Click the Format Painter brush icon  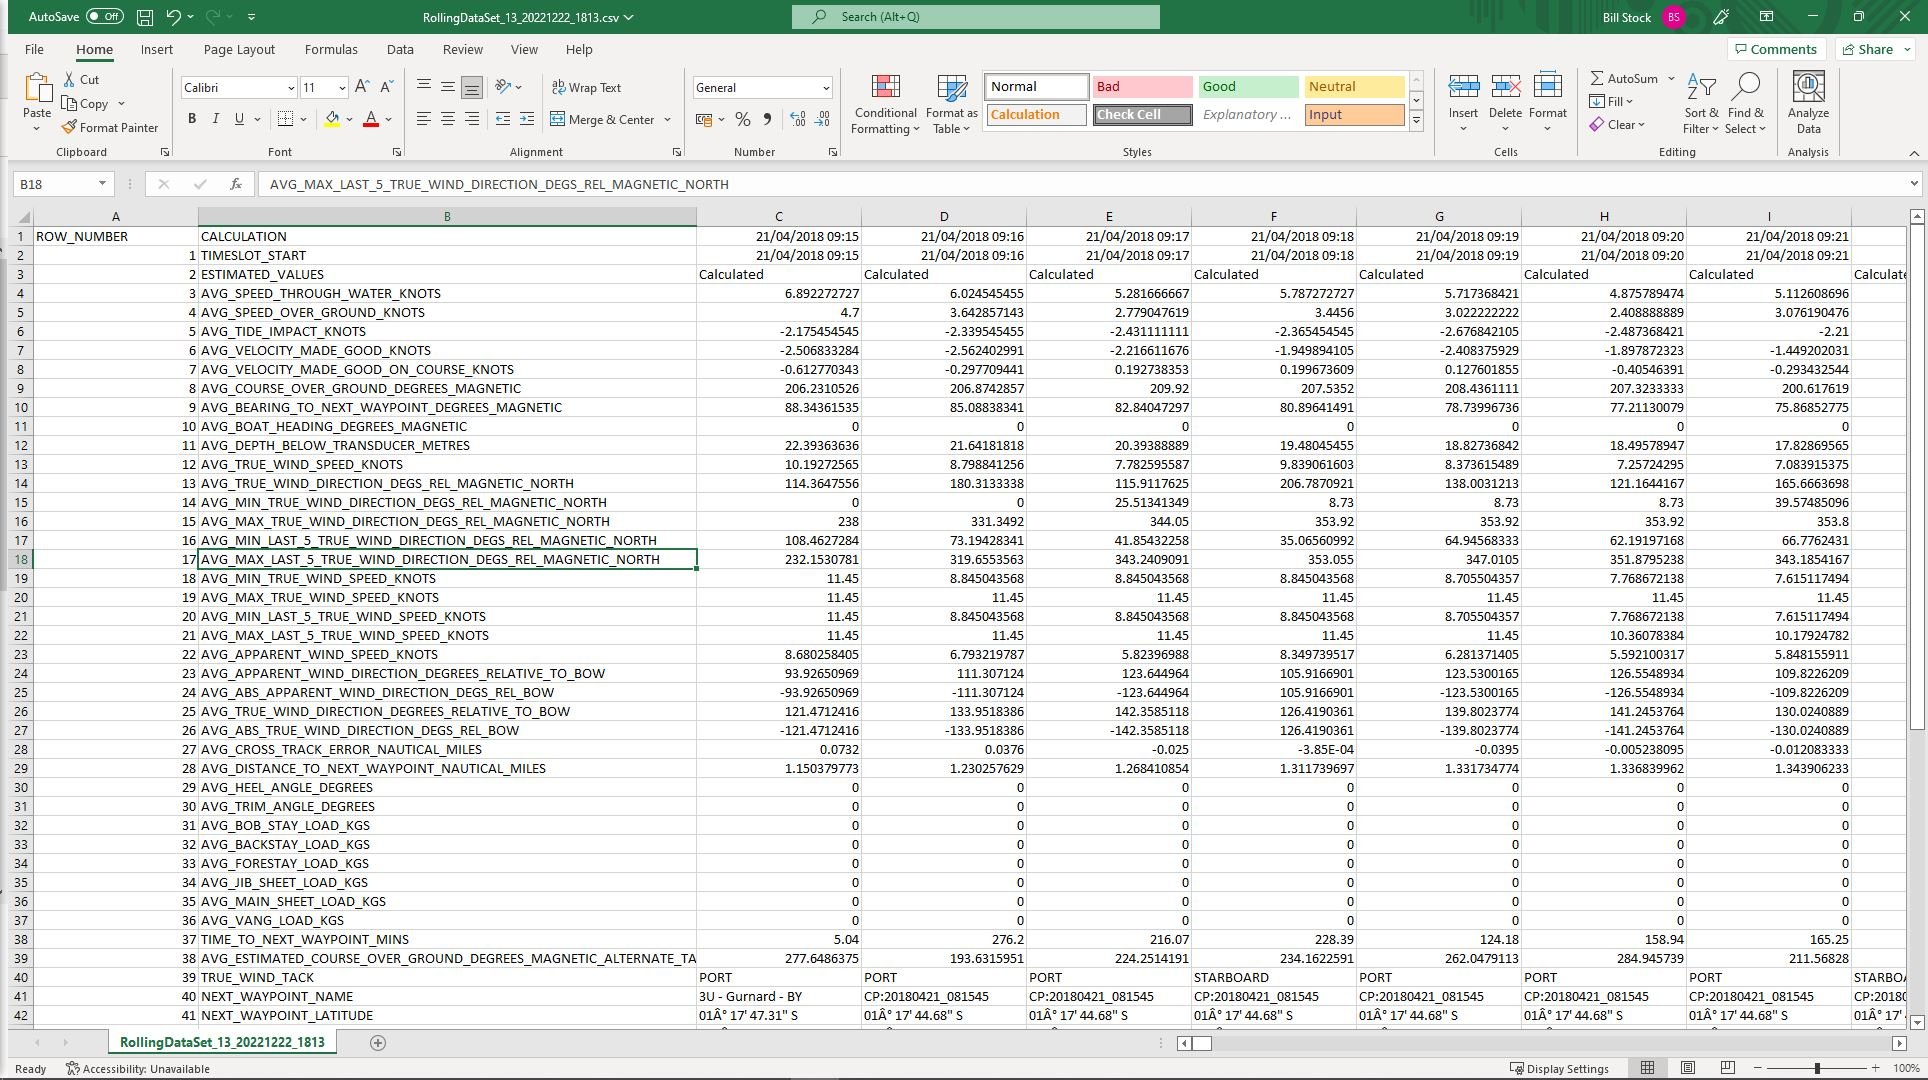click(69, 128)
